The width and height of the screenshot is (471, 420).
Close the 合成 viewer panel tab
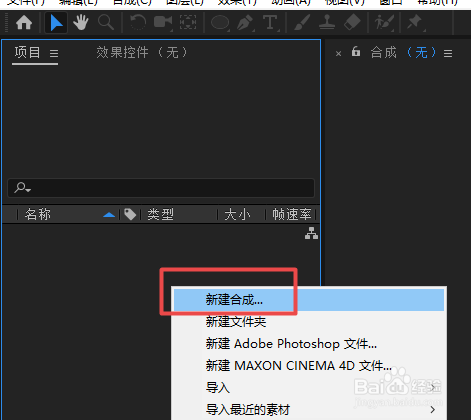pos(338,53)
